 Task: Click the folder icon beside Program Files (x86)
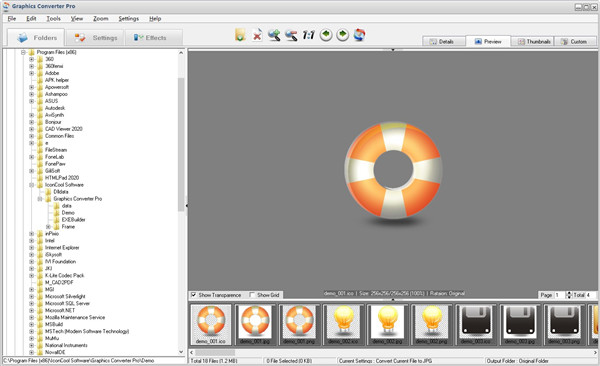(x=31, y=52)
